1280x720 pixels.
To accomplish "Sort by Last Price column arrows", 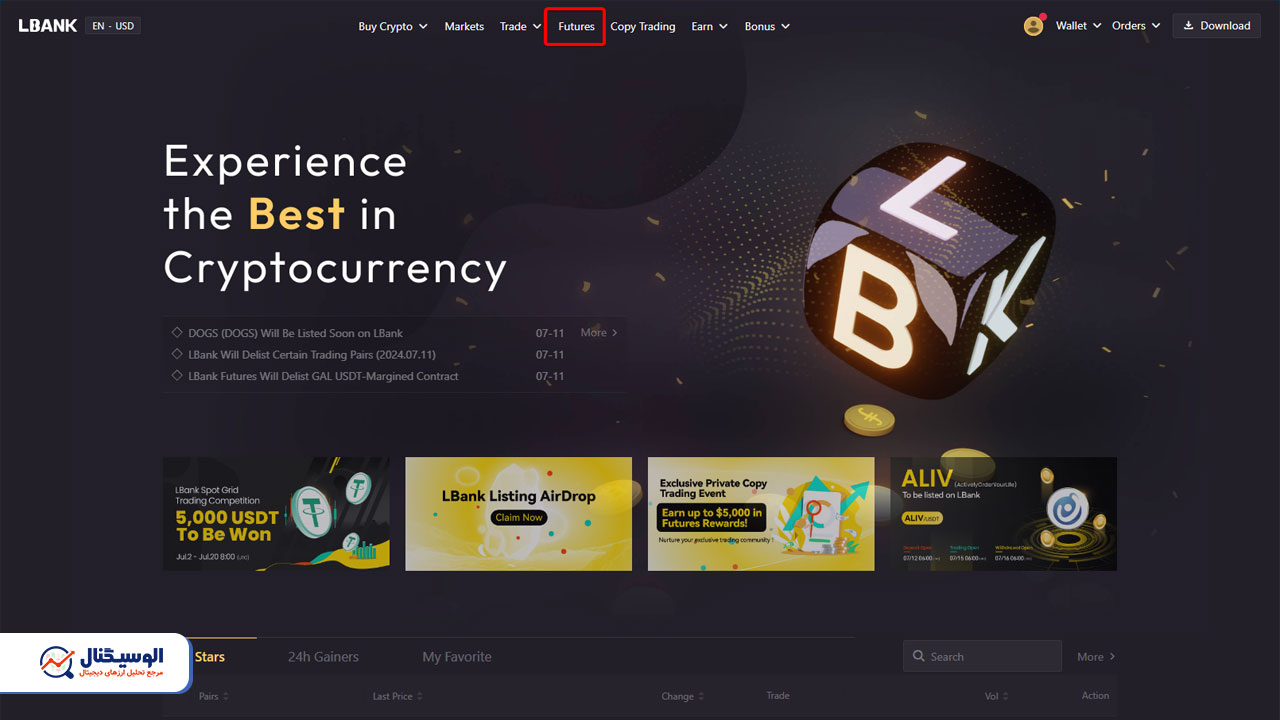I will click(x=420, y=696).
